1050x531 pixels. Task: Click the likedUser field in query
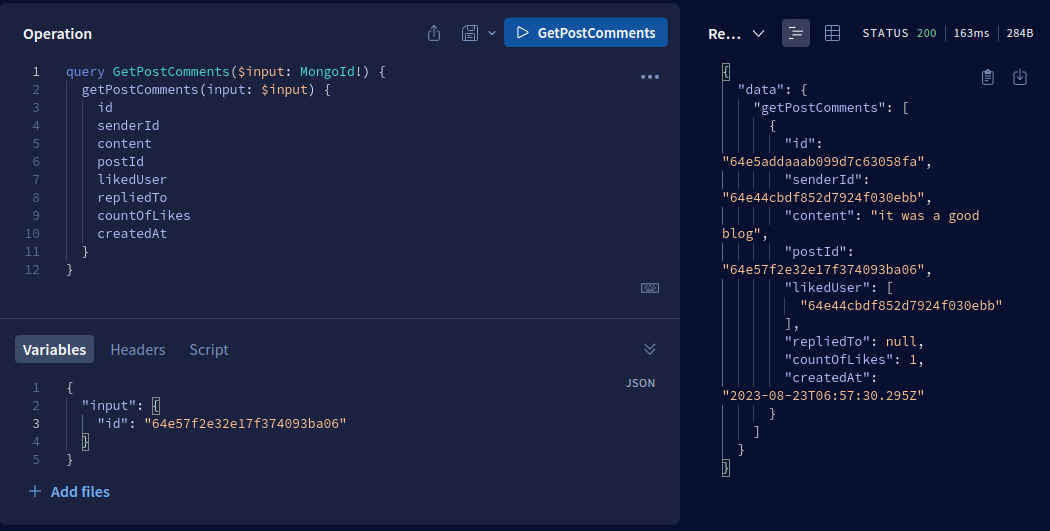132,179
